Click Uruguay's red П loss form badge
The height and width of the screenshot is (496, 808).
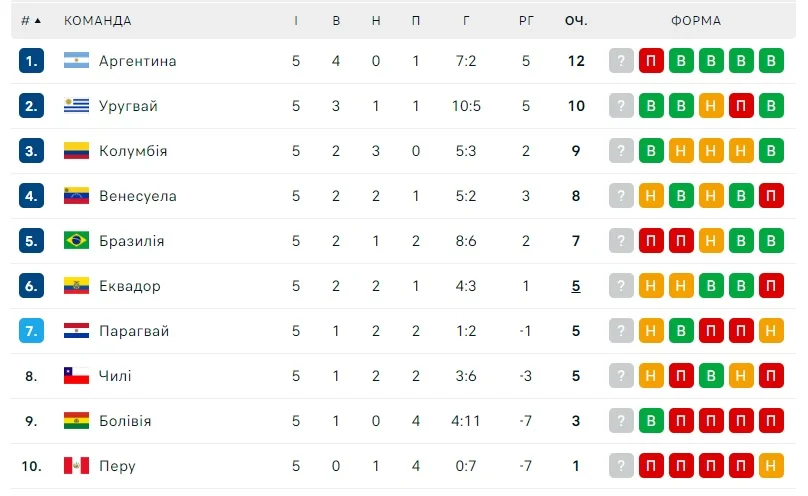coord(741,106)
